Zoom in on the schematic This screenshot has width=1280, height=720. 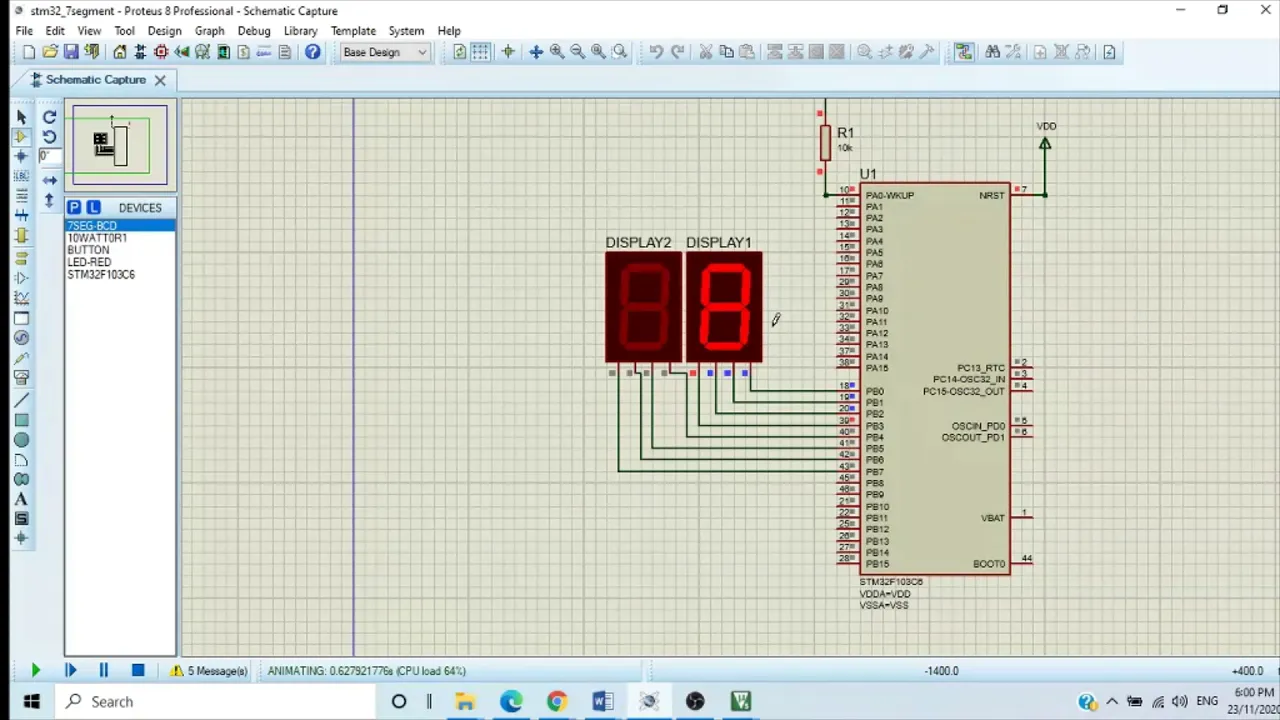[x=557, y=52]
